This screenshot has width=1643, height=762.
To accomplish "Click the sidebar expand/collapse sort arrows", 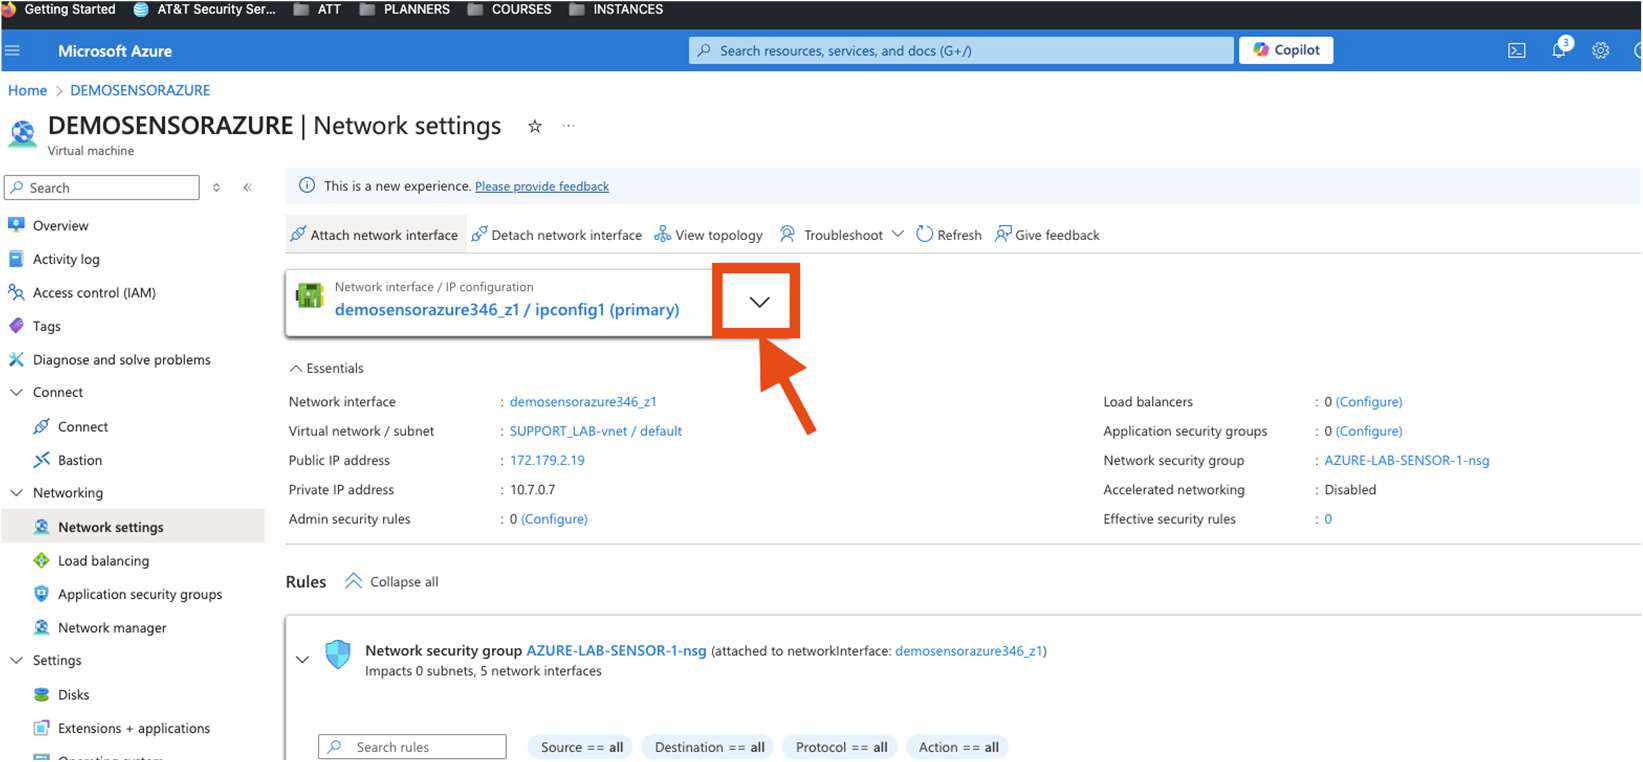I will [x=216, y=188].
